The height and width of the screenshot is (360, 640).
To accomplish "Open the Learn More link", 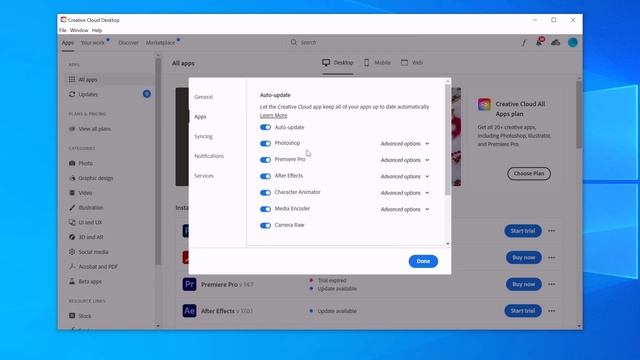I will click(273, 116).
